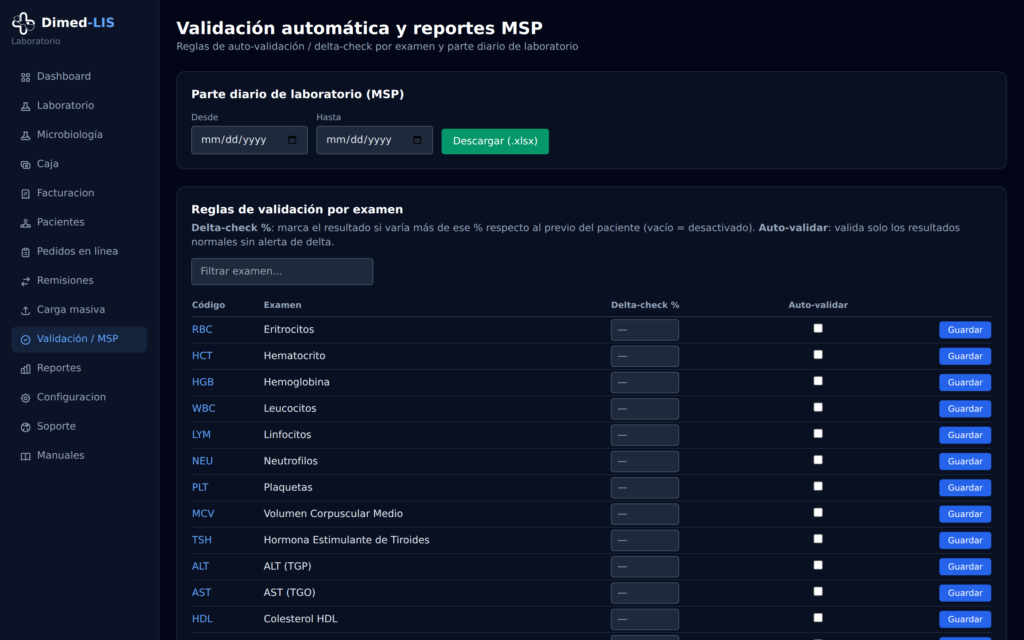The image size is (1024, 640).
Task: Click the Laboratorio flask icon
Action: point(25,106)
